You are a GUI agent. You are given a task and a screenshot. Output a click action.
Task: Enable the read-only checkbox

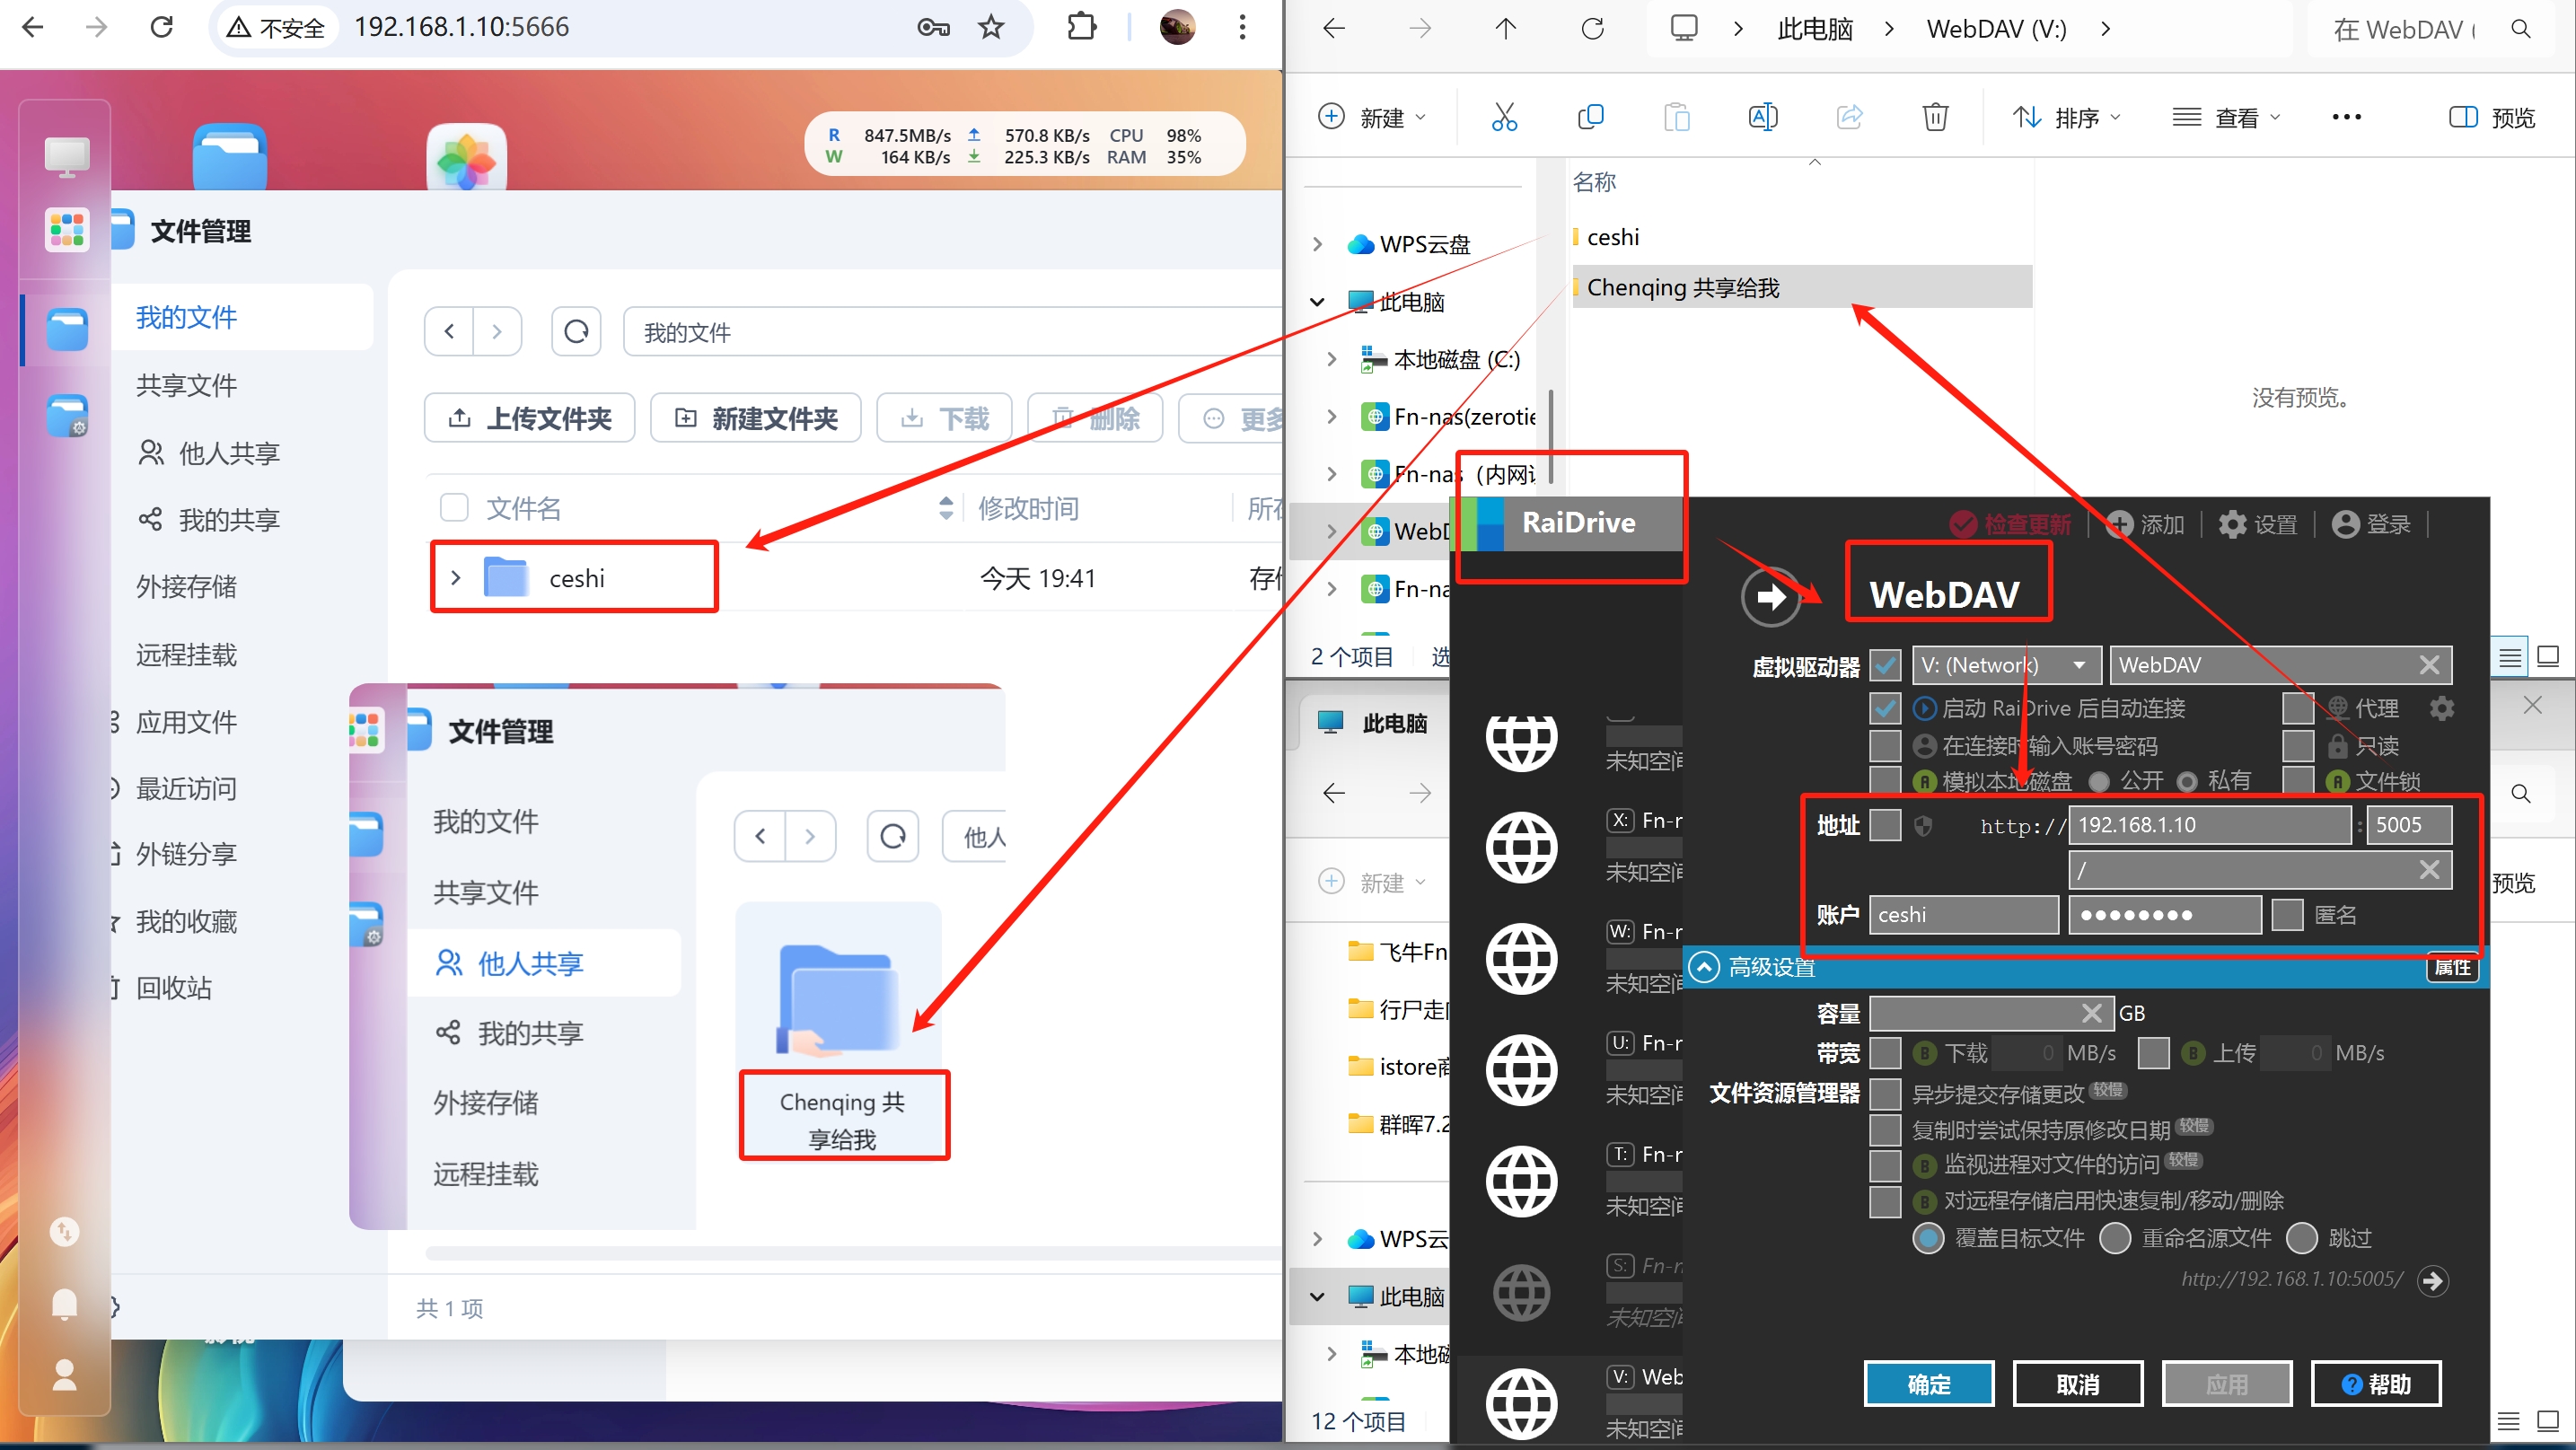[2298, 745]
